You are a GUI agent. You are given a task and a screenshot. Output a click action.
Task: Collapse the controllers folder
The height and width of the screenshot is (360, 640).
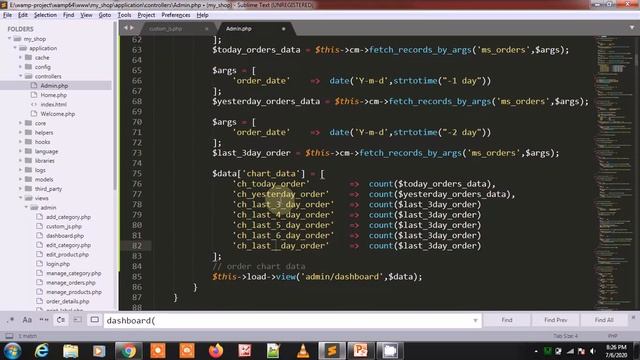pos(20,76)
